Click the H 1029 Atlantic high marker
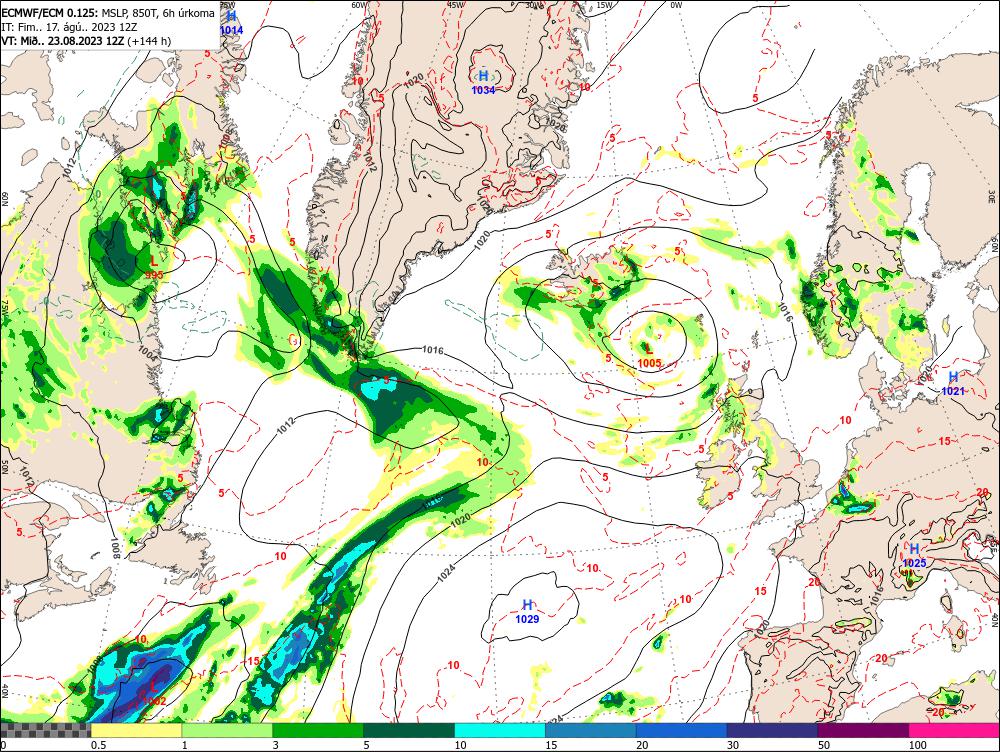 (527, 611)
